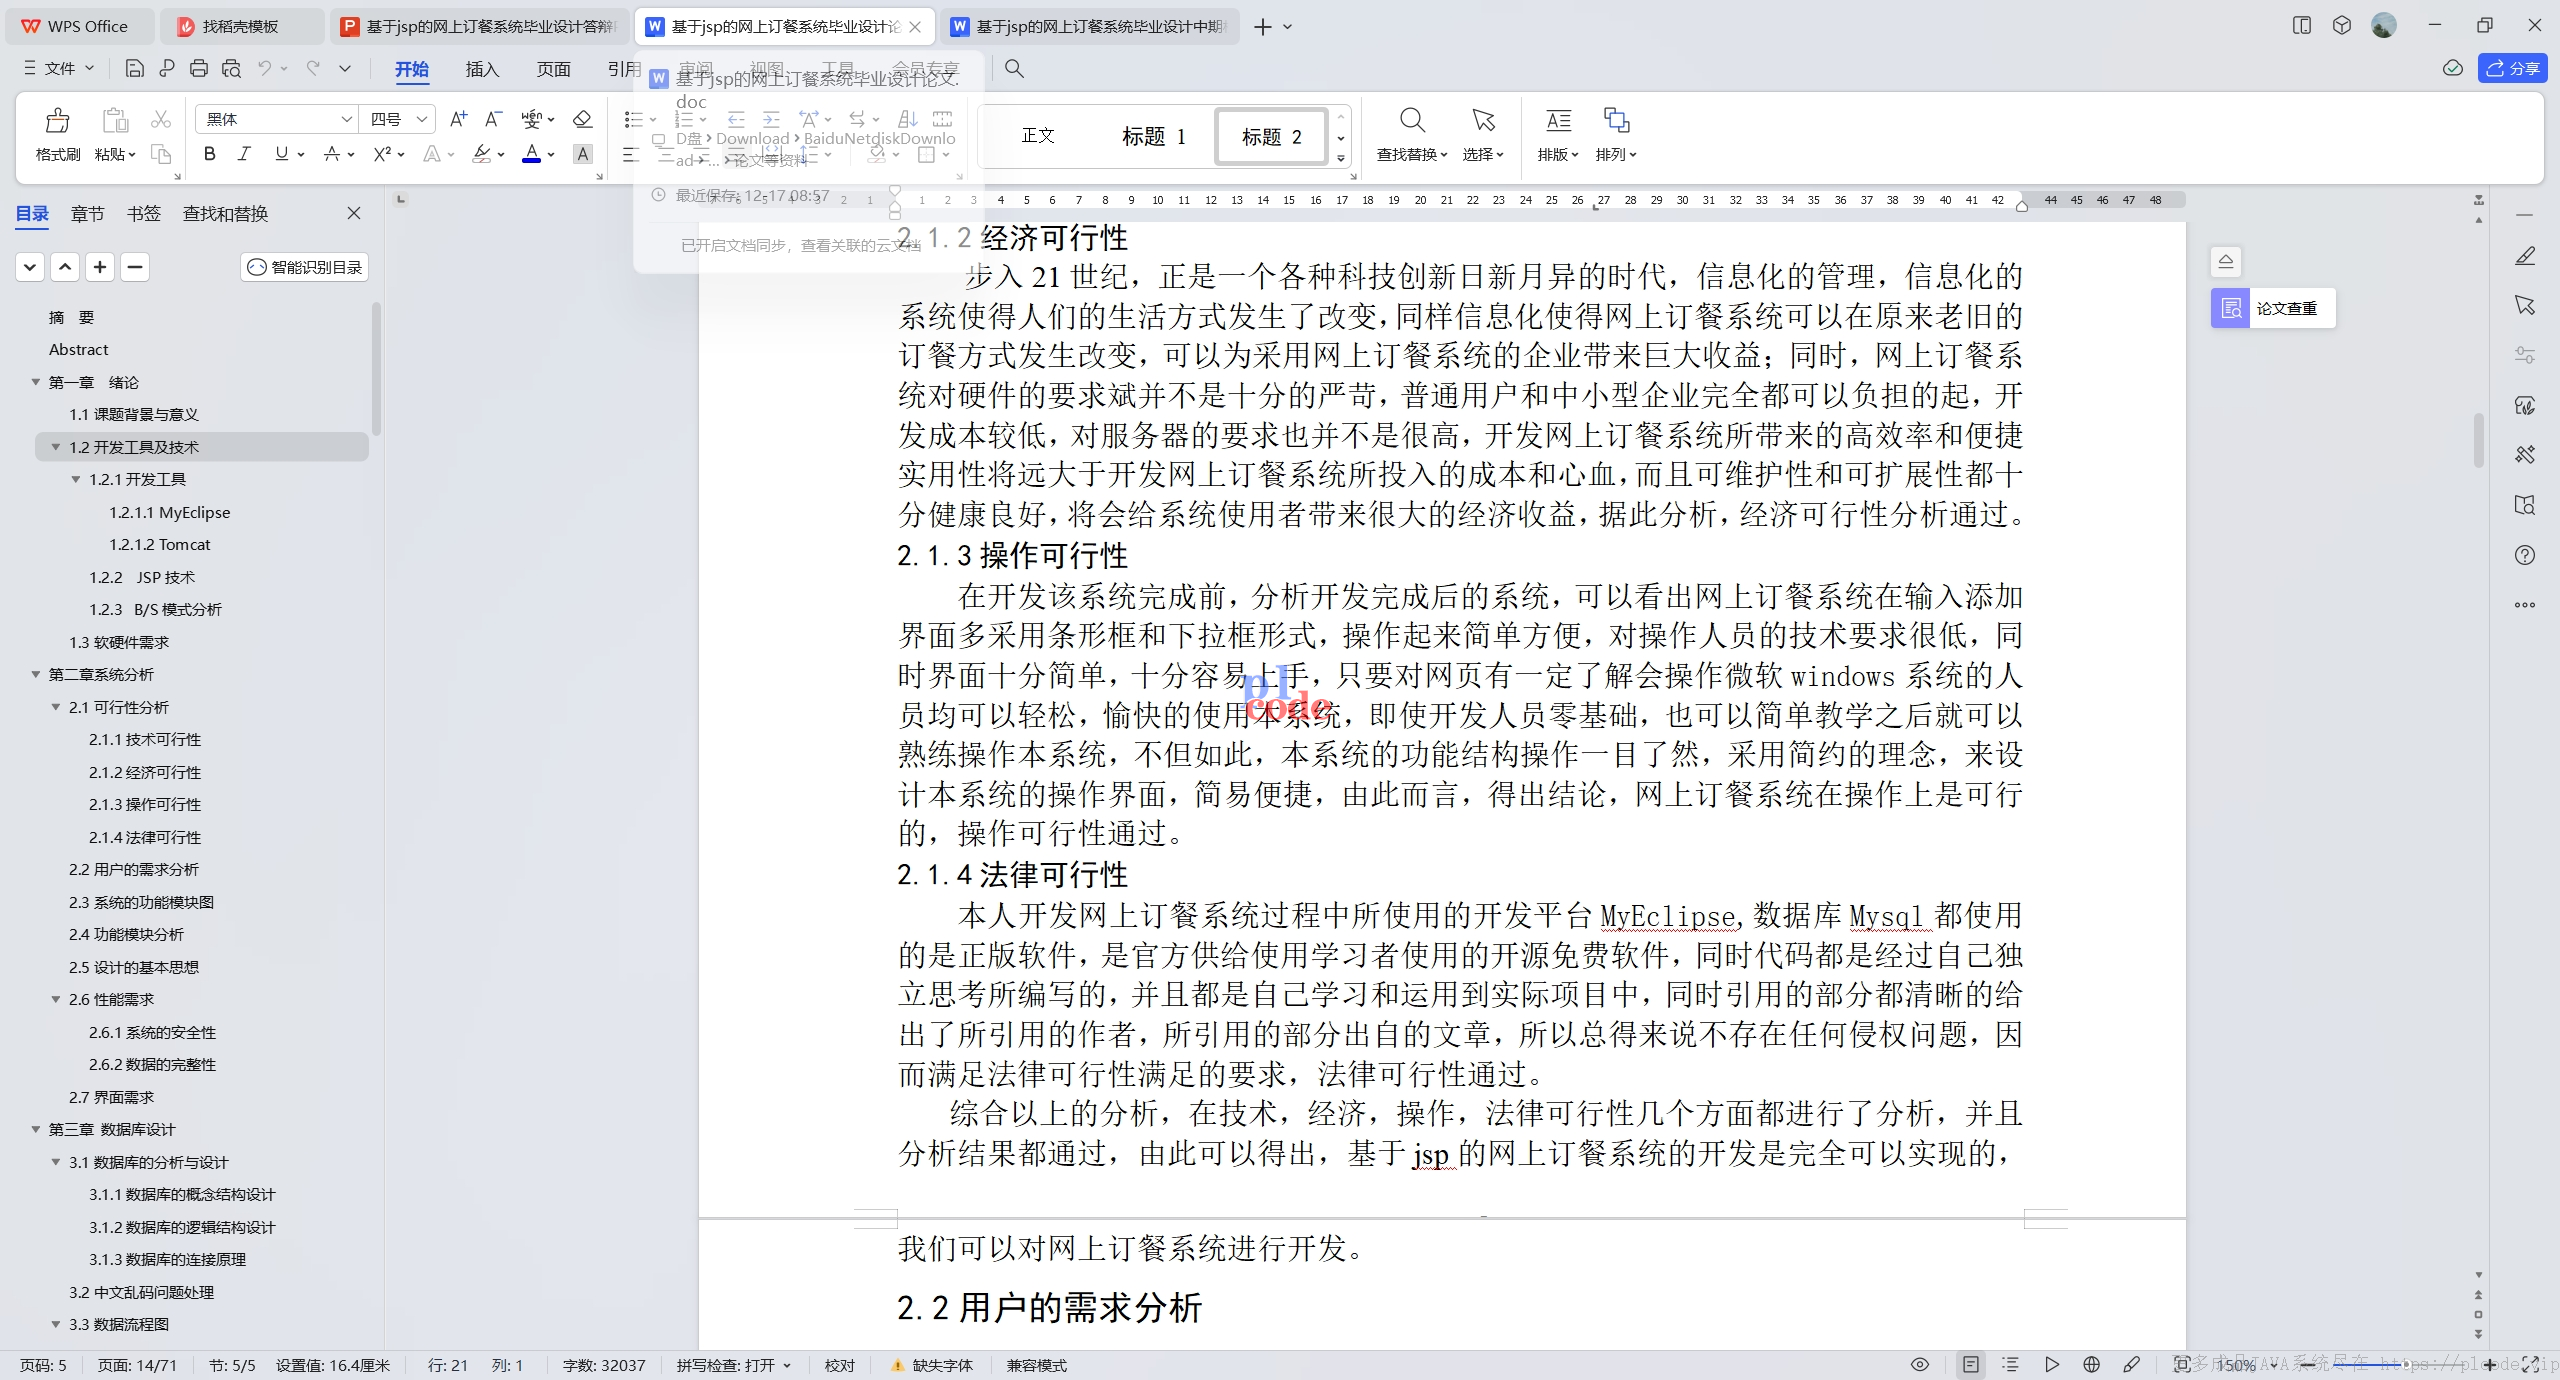The image size is (2560, 1380).
Task: Click the Format Painter brush icon
Action: 58,121
